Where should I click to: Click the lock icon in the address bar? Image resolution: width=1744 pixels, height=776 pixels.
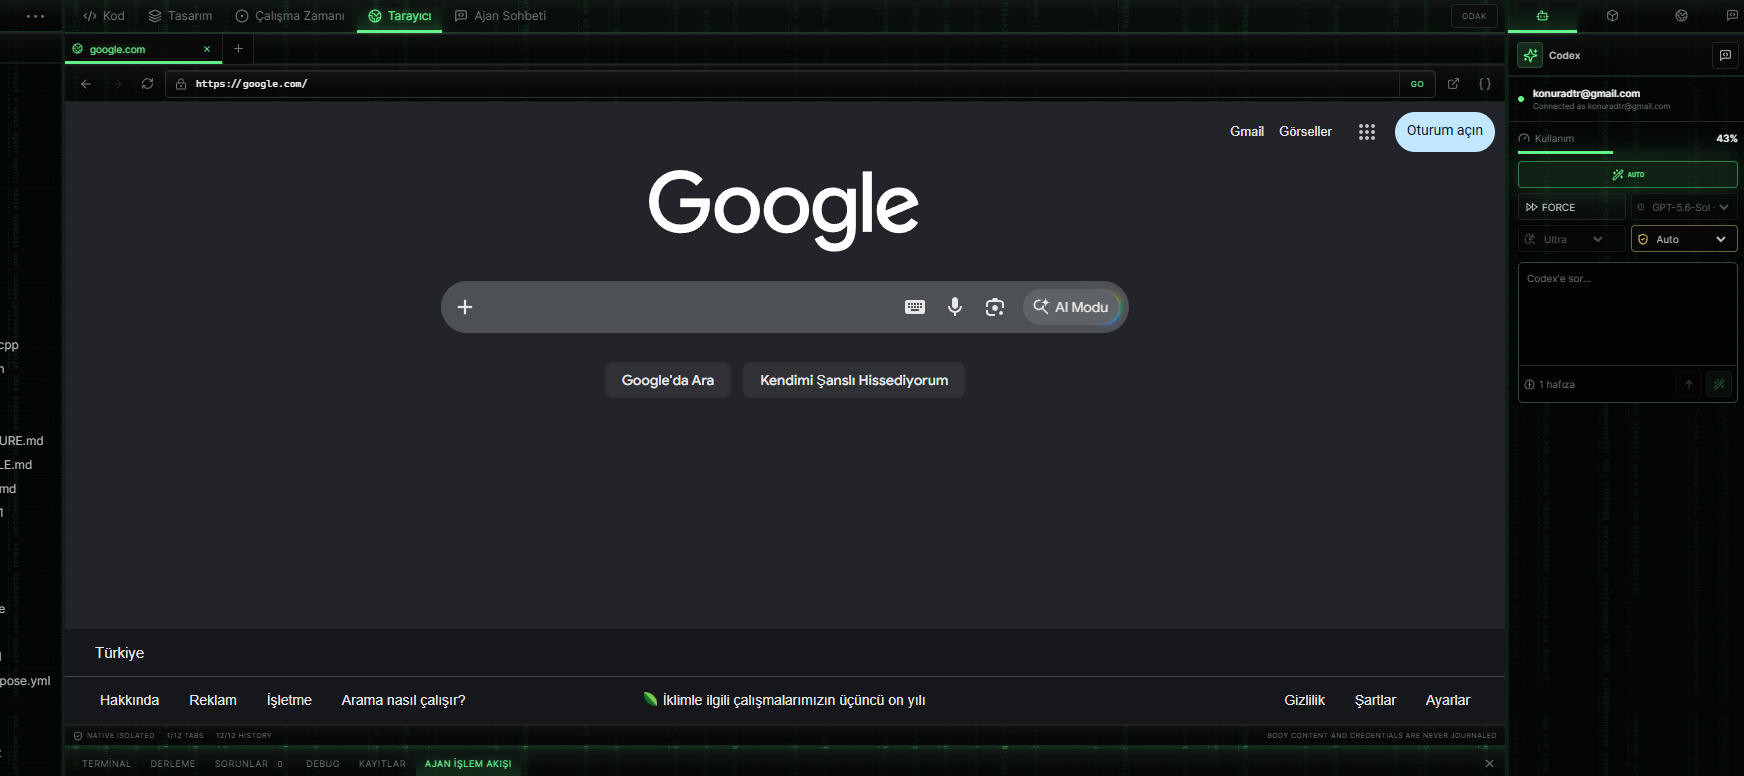(x=181, y=84)
